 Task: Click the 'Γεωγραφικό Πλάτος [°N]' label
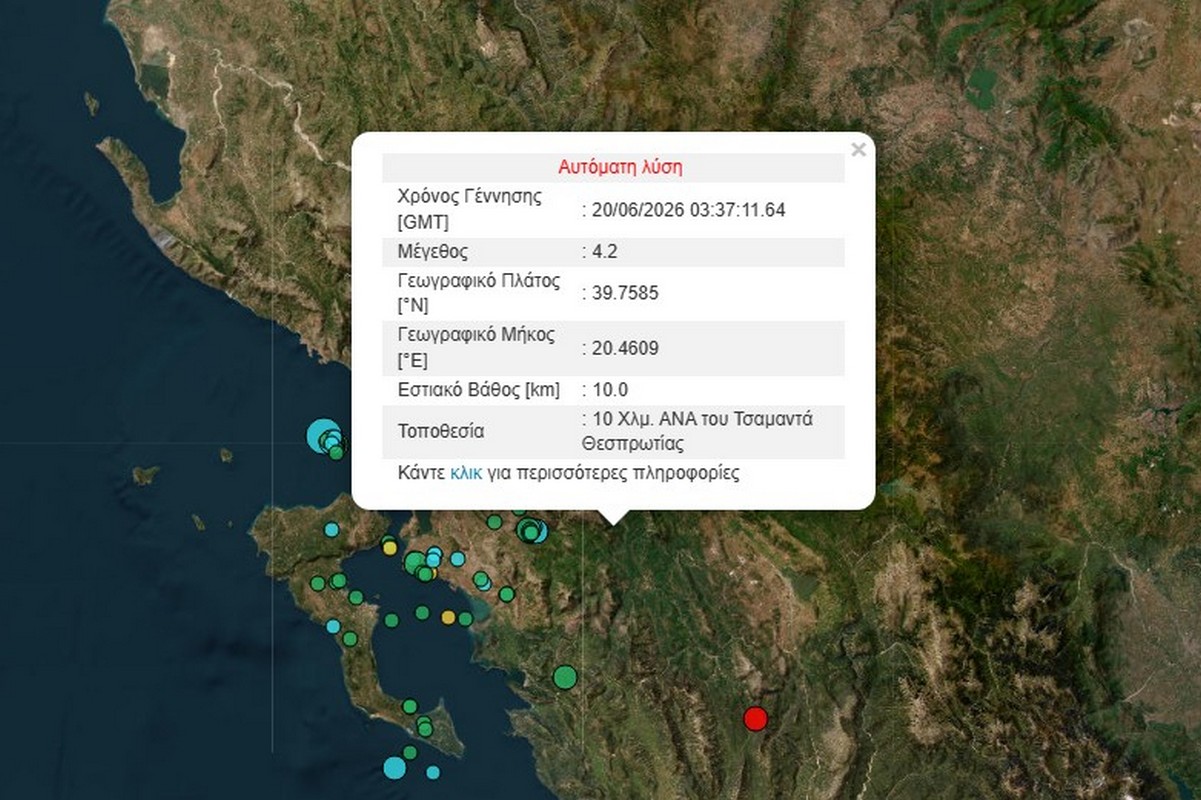478,293
